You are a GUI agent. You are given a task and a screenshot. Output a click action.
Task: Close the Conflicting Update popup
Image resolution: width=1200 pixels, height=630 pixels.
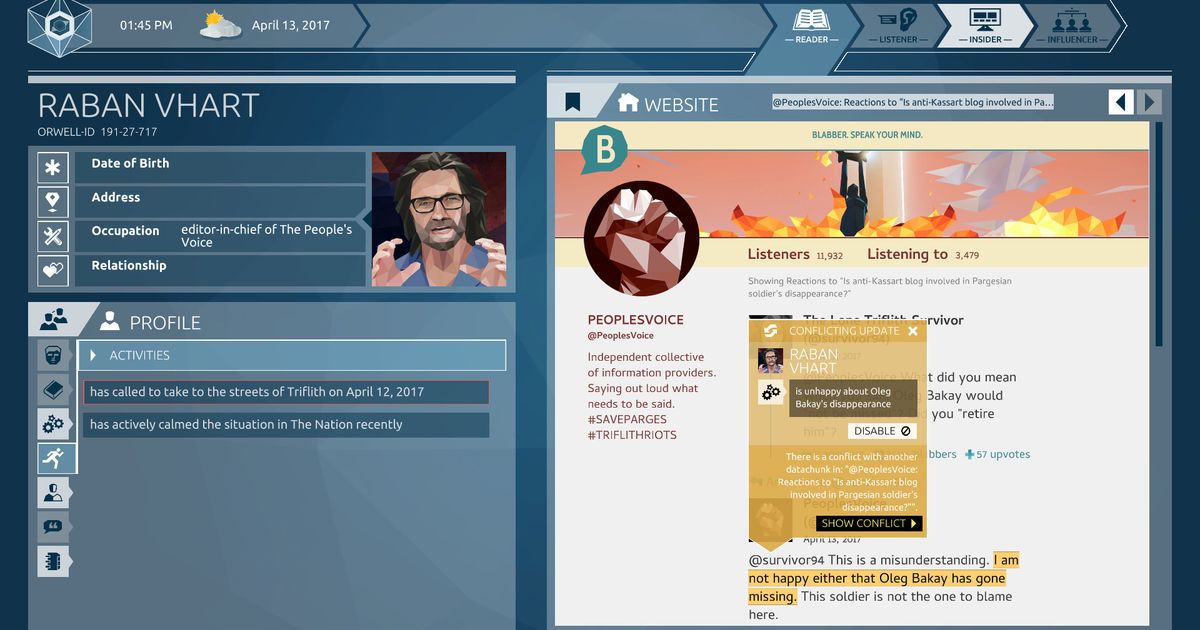click(x=913, y=331)
